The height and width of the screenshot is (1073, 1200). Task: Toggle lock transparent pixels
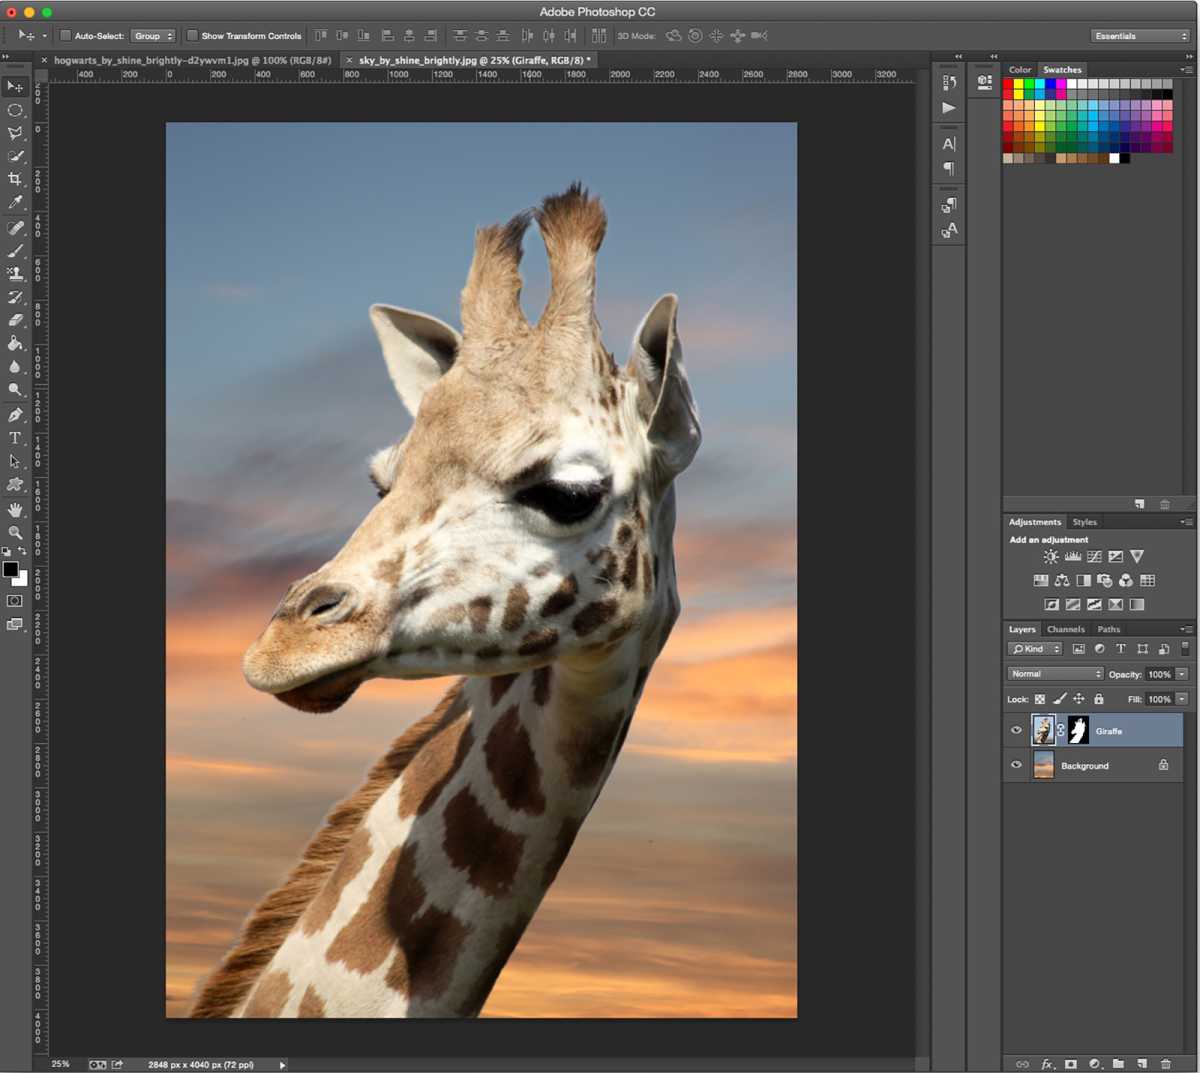(x=1040, y=699)
